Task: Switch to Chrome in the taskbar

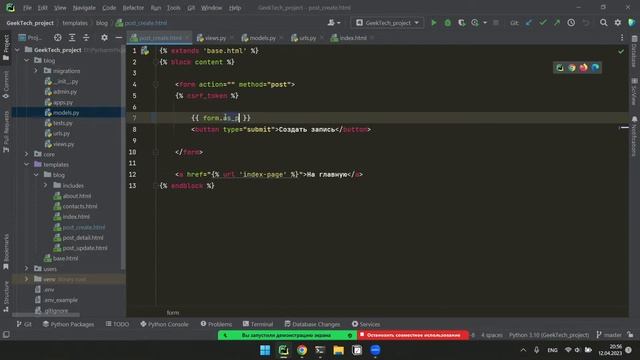Action: pyautogui.click(x=302, y=350)
